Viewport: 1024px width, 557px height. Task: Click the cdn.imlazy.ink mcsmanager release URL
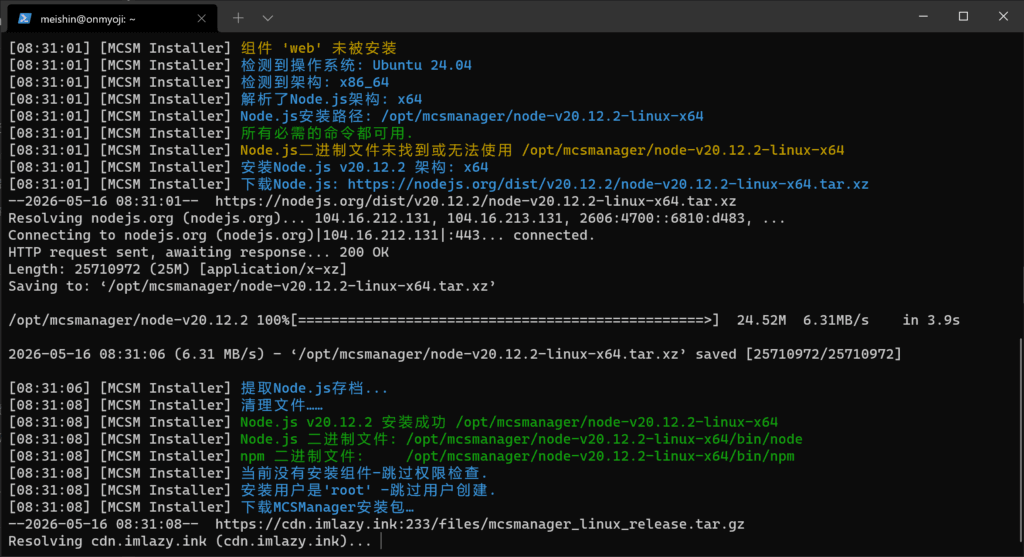click(x=479, y=524)
